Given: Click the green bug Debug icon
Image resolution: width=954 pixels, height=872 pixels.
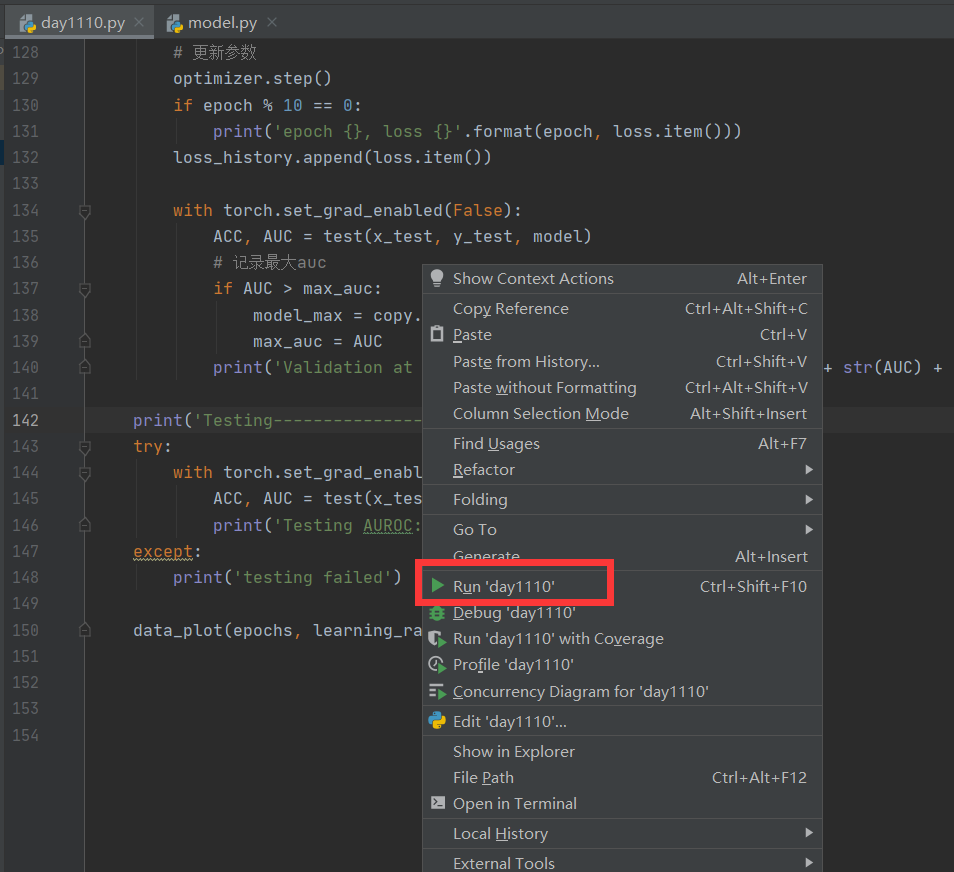Looking at the screenshot, I should coord(437,613).
